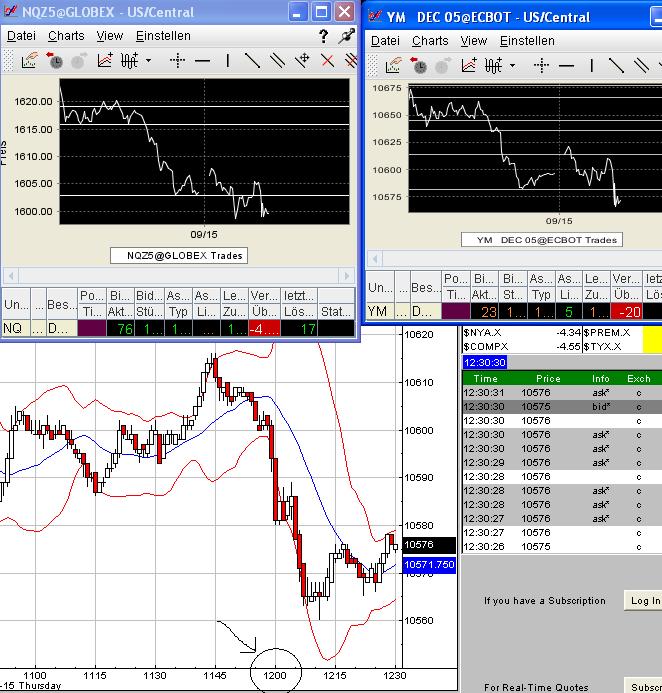Click the $NYA.X quote symbol
This screenshot has height=693, width=662.
pos(482,333)
